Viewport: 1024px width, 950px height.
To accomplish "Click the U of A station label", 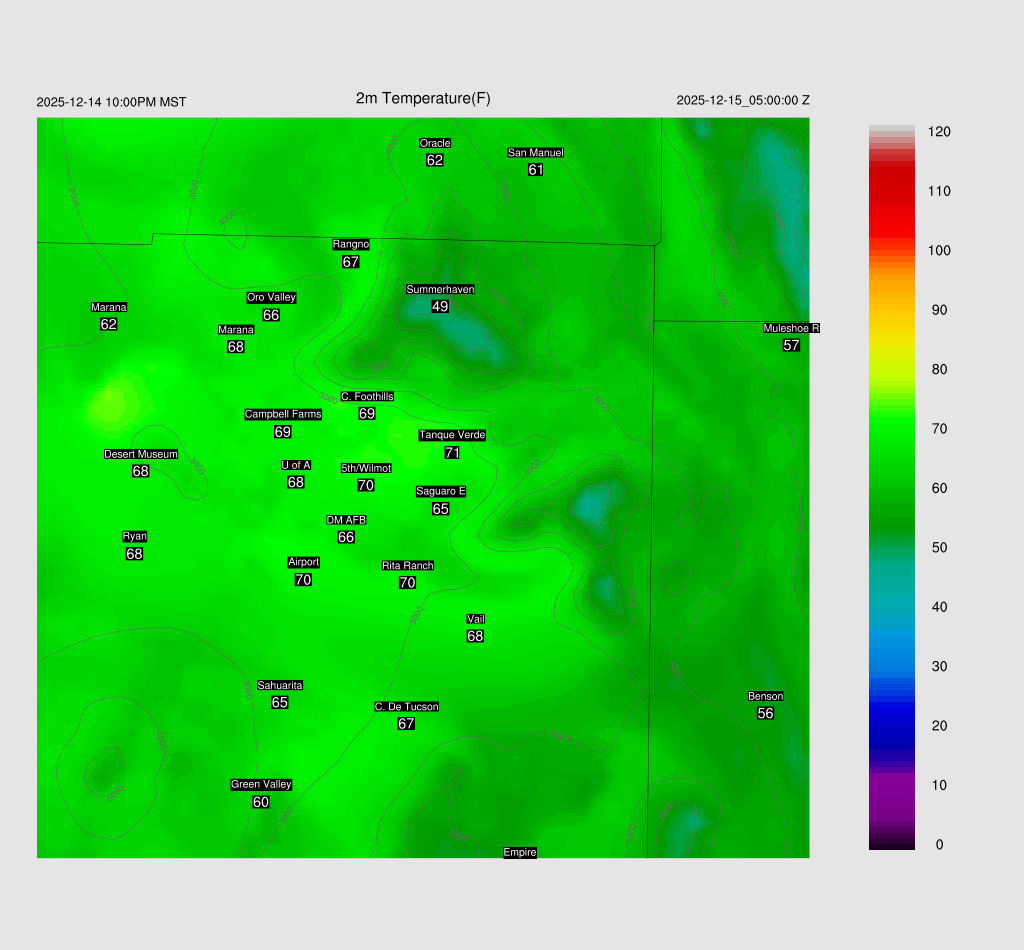I will pyautogui.click(x=296, y=465).
